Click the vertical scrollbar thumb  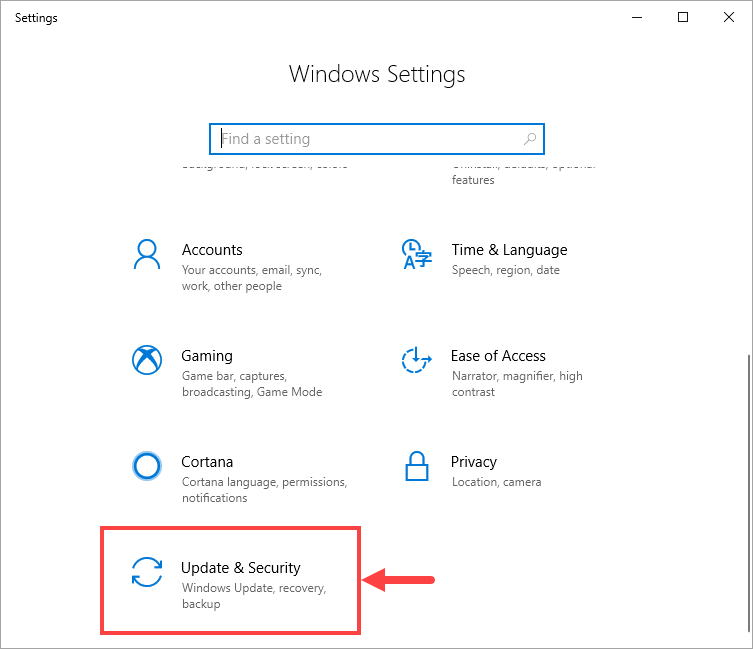750,494
